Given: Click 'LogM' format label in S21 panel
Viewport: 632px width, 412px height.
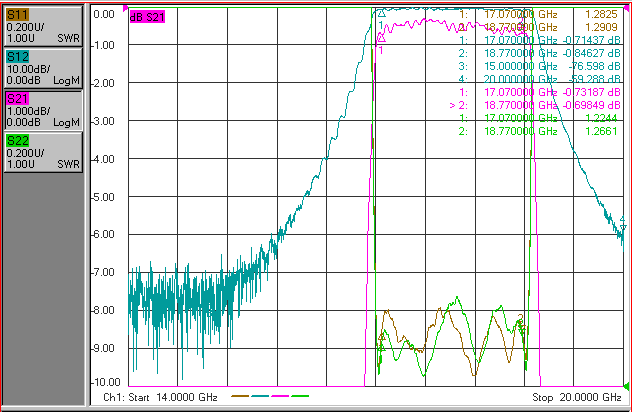Looking at the screenshot, I should pyautogui.click(x=67, y=122).
